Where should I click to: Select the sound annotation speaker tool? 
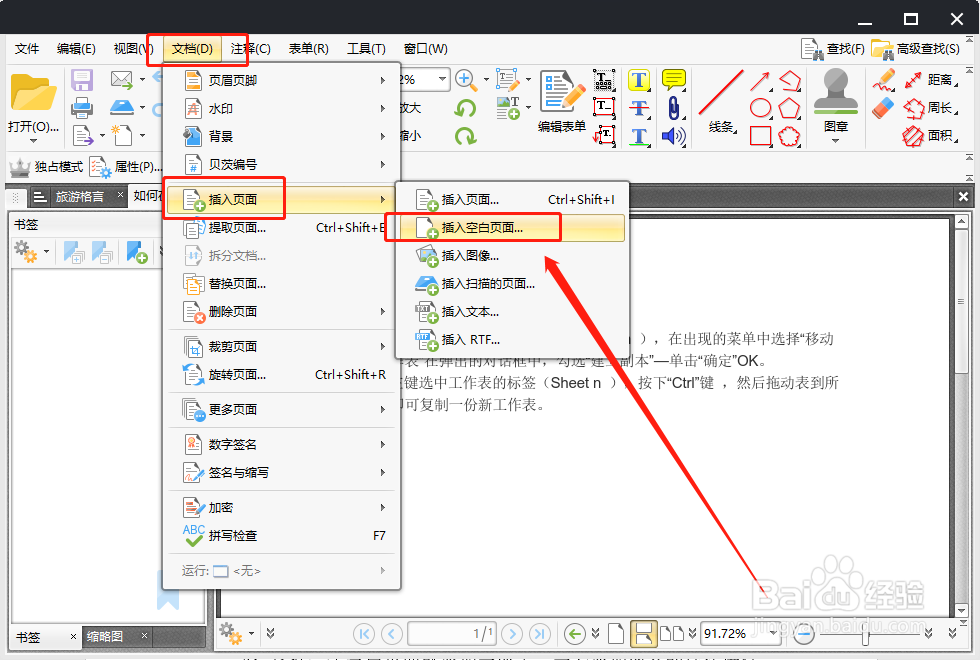point(672,134)
